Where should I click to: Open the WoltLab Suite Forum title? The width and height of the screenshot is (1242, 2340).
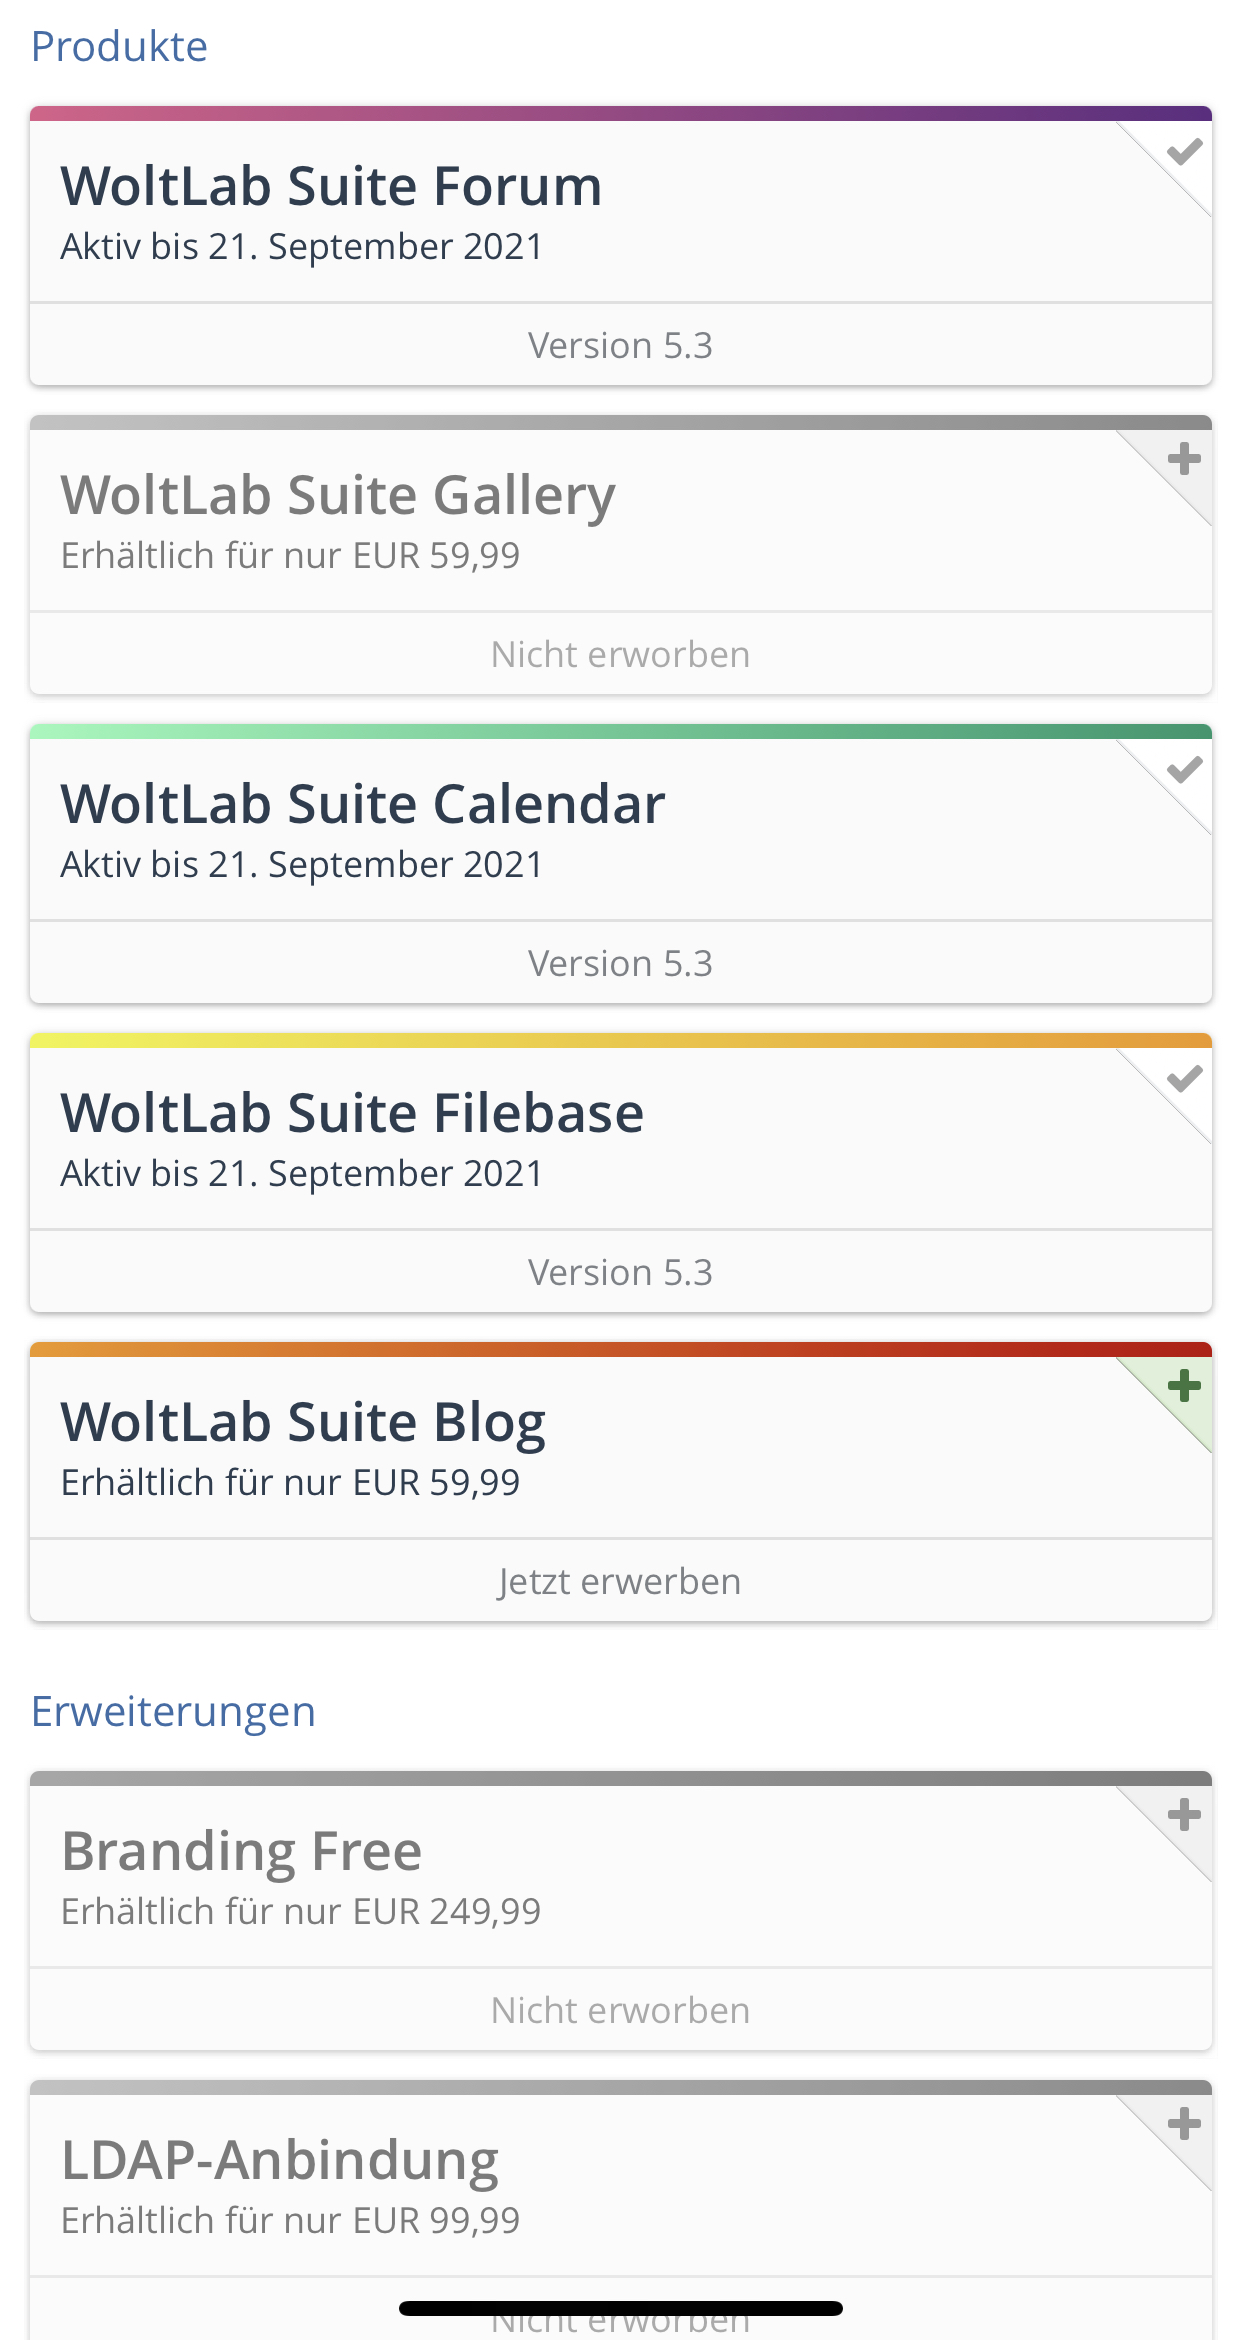coord(331,186)
